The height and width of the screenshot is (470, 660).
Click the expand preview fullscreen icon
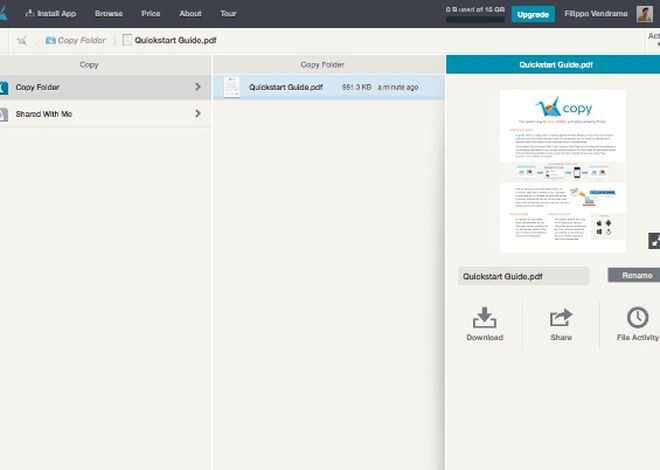(654, 241)
